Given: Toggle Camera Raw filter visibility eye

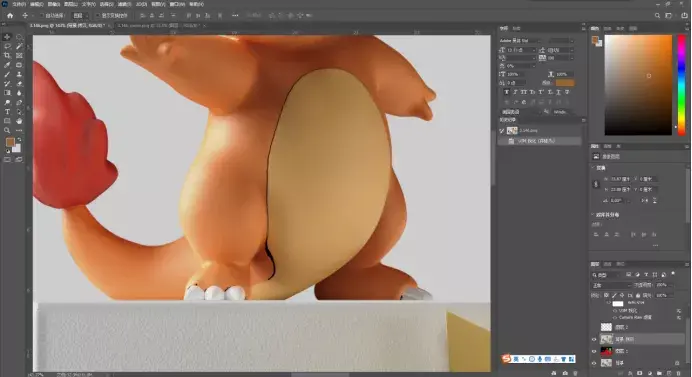Looking at the screenshot, I should pyautogui.click(x=615, y=317).
